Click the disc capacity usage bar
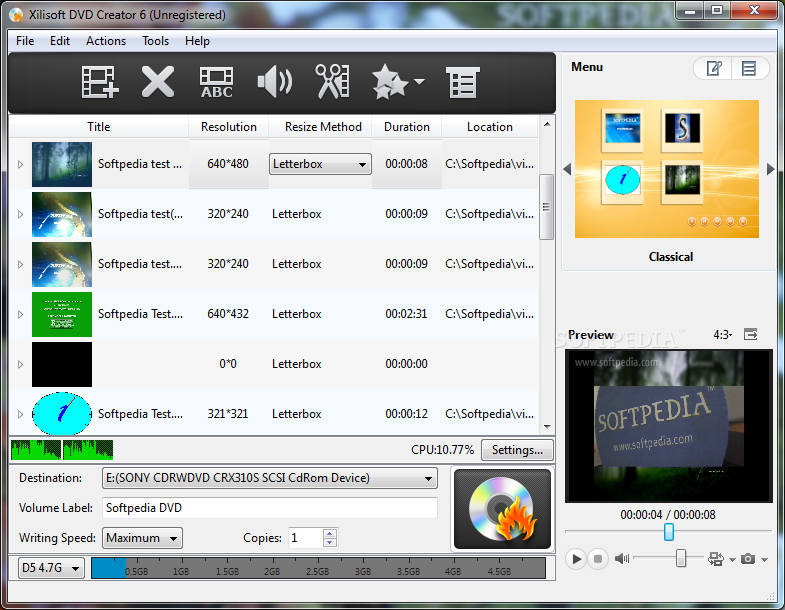The image size is (785, 610). coord(318,568)
